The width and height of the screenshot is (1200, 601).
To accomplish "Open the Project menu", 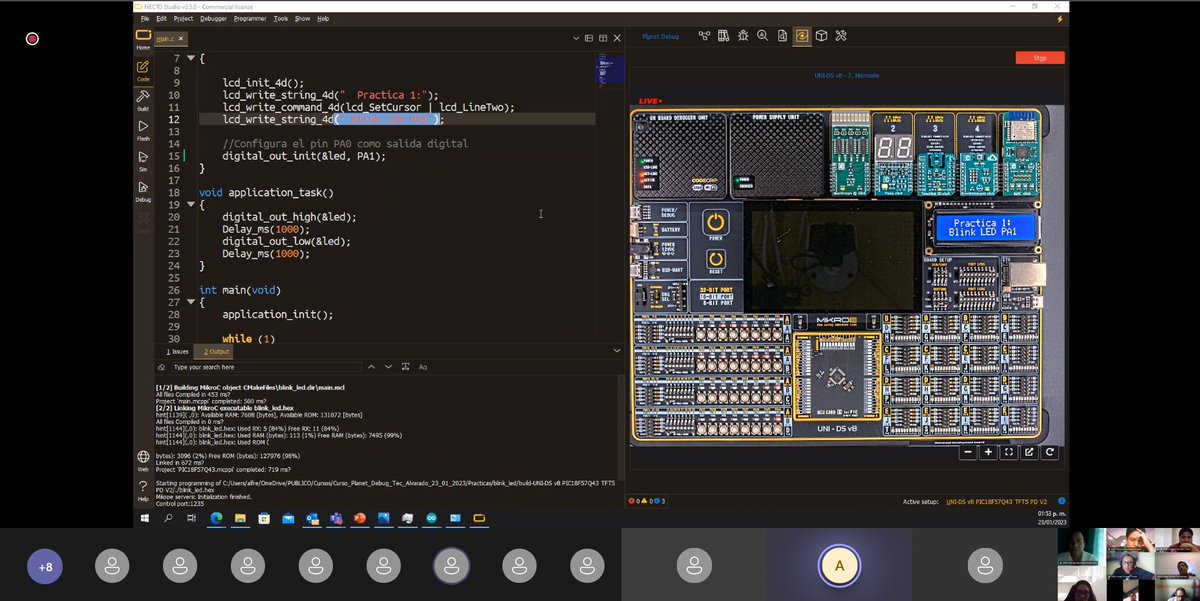I will (183, 18).
